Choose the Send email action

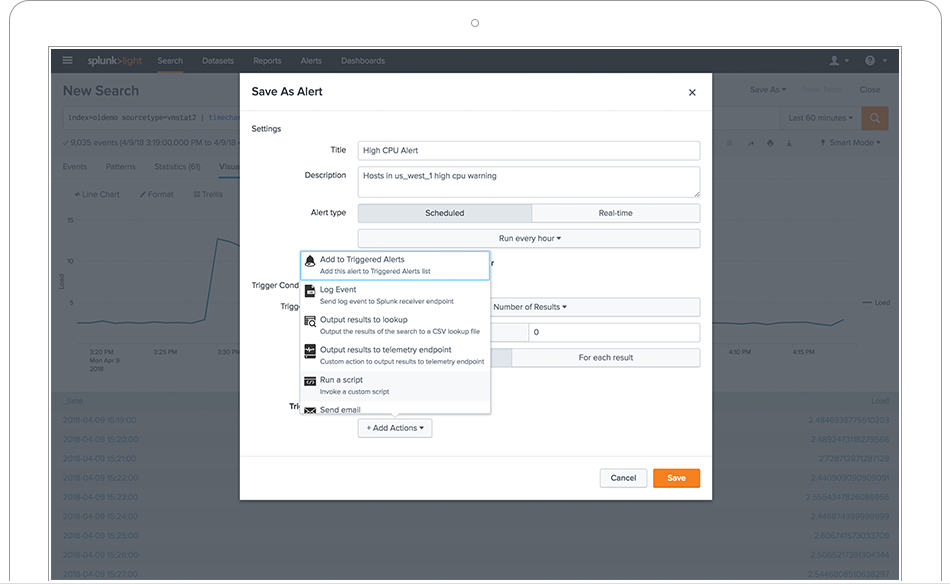point(395,409)
